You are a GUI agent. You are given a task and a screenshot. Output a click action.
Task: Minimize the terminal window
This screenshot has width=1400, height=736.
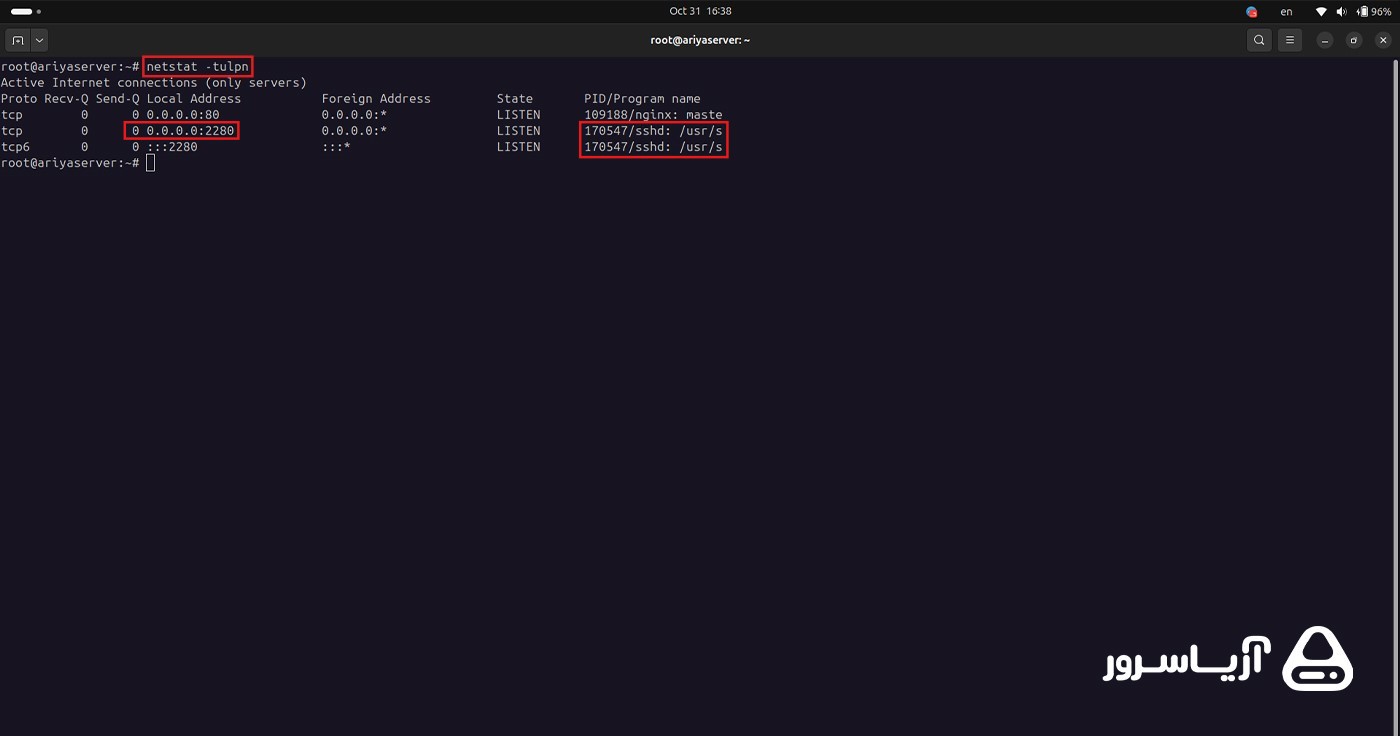click(x=1324, y=41)
